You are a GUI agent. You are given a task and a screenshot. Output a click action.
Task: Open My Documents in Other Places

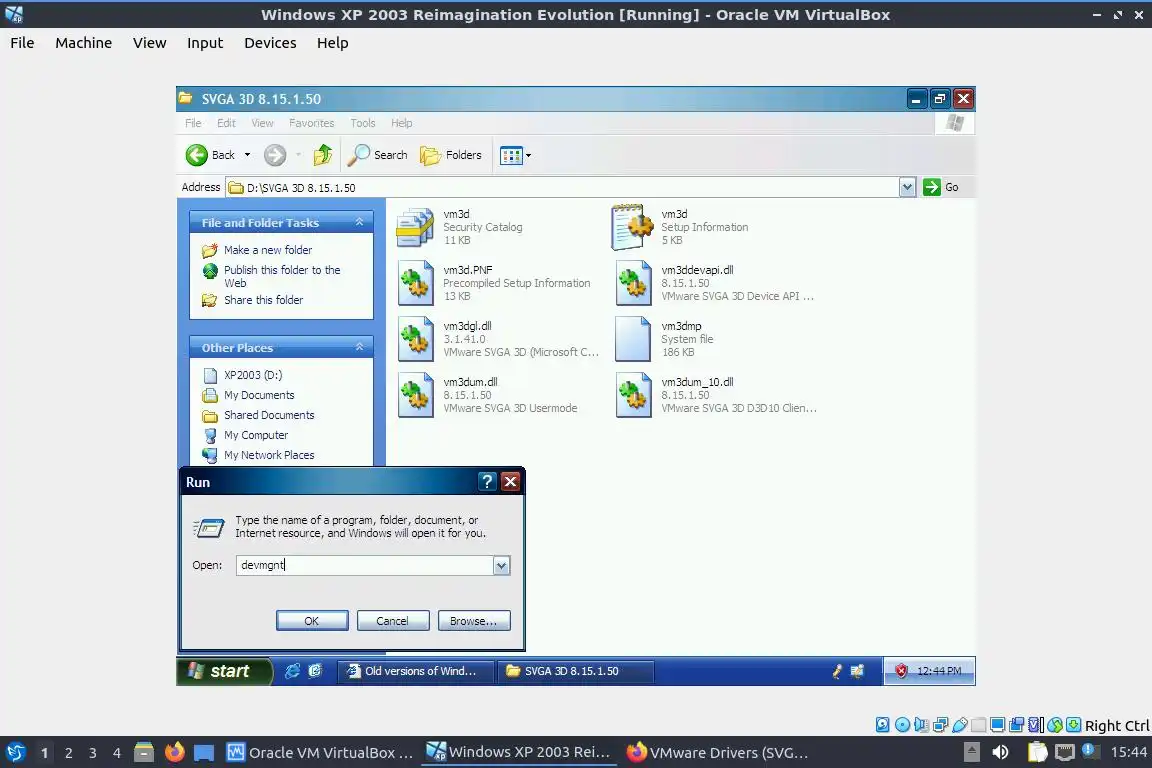259,395
